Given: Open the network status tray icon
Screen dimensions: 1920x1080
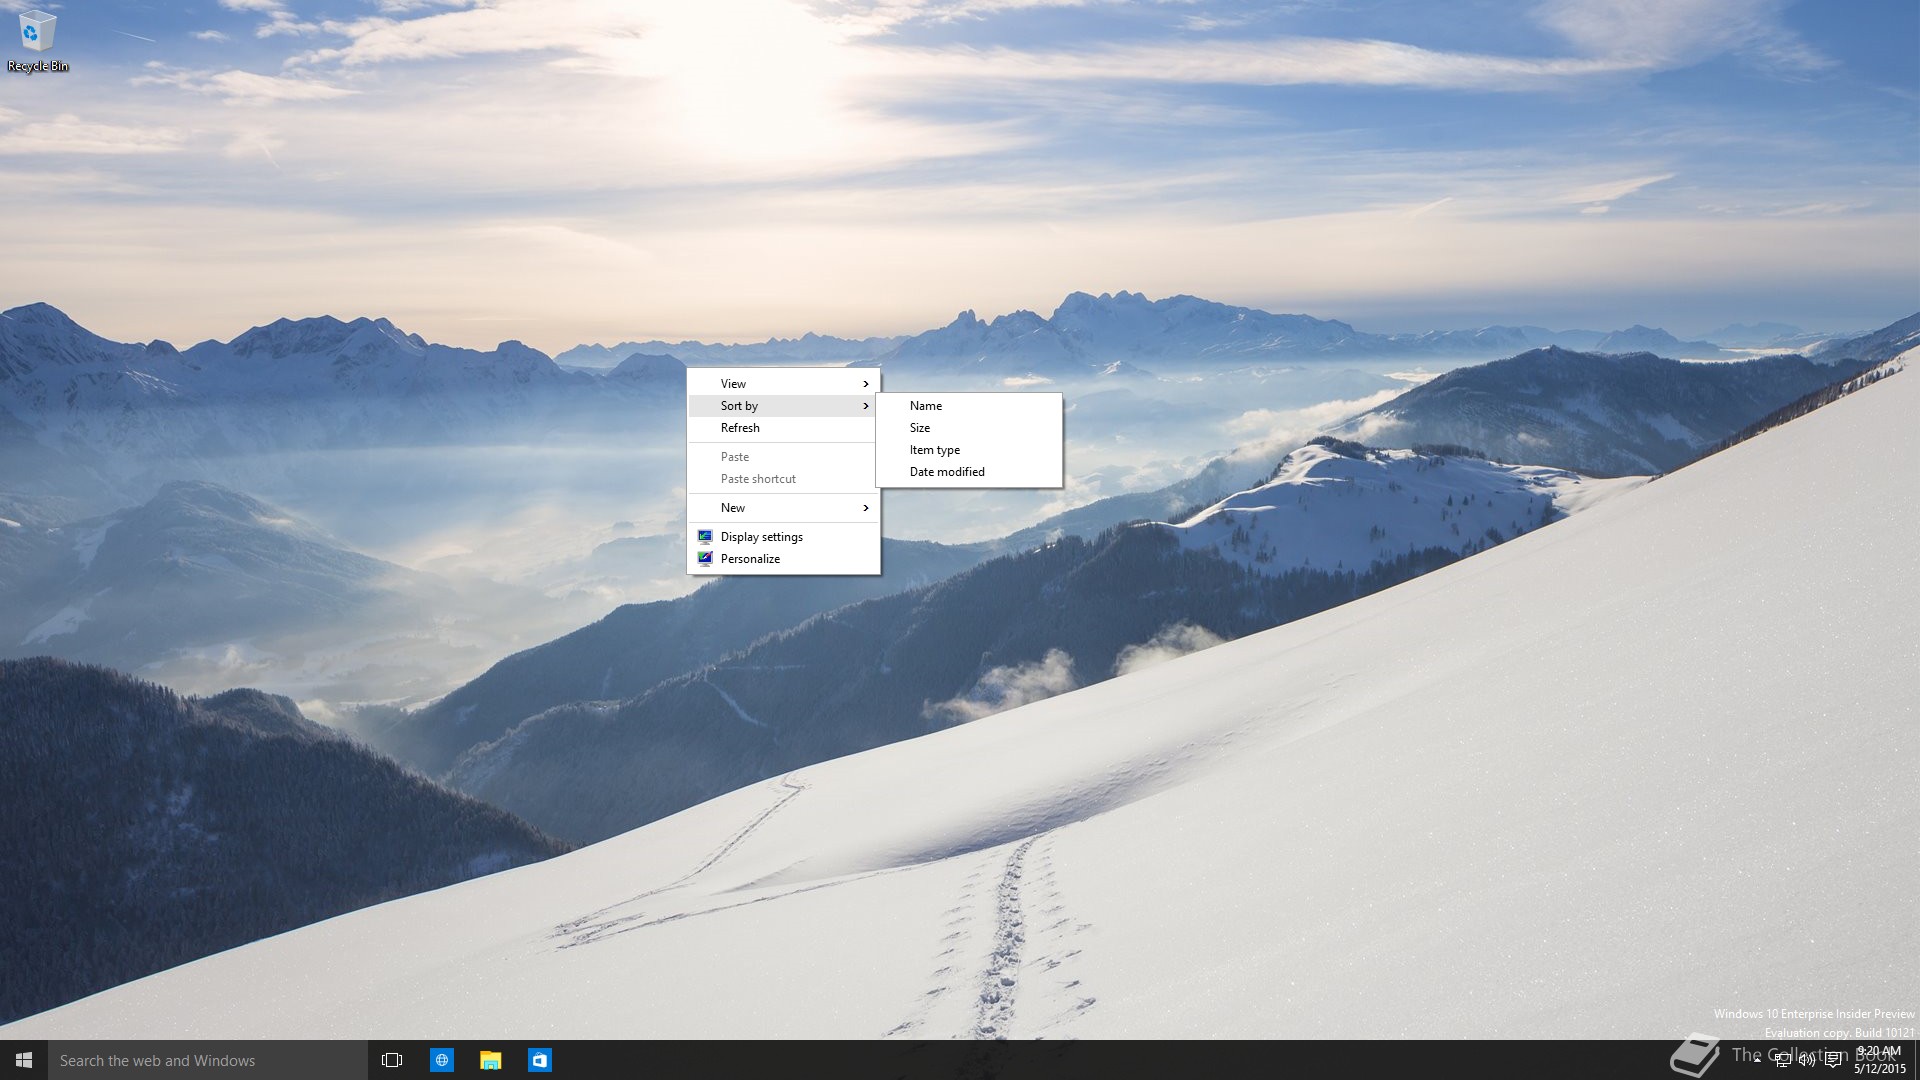Looking at the screenshot, I should [x=1782, y=1060].
